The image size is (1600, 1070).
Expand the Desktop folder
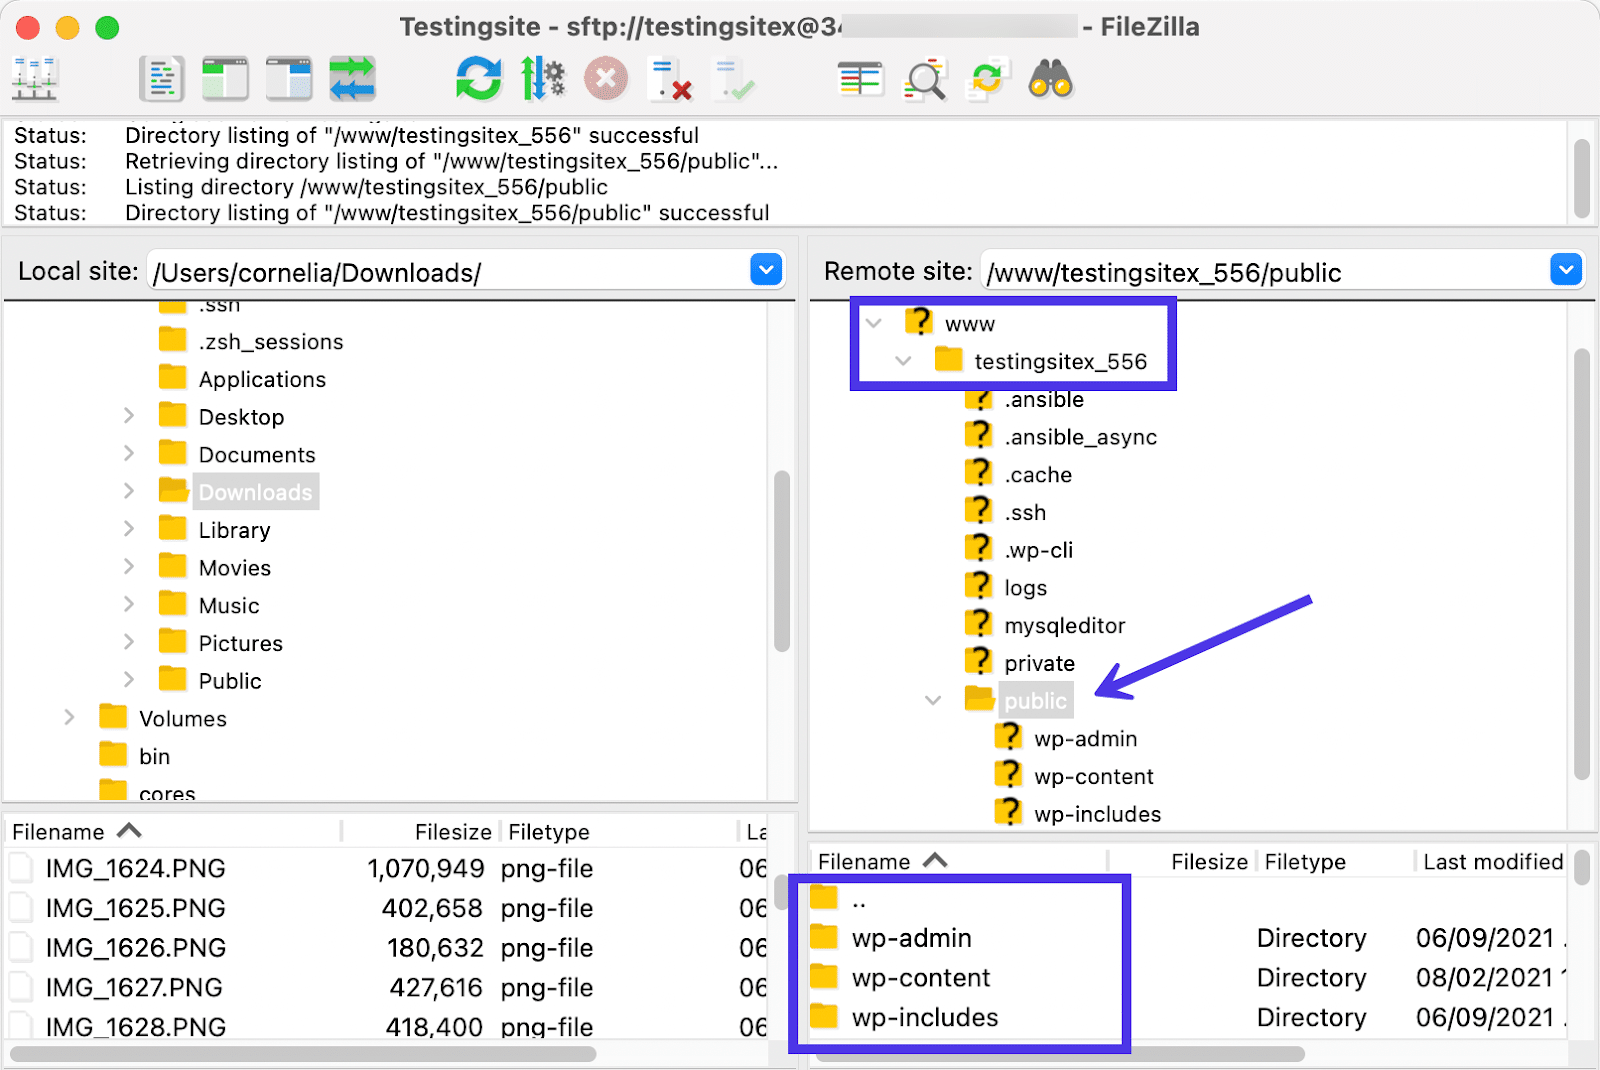(129, 416)
